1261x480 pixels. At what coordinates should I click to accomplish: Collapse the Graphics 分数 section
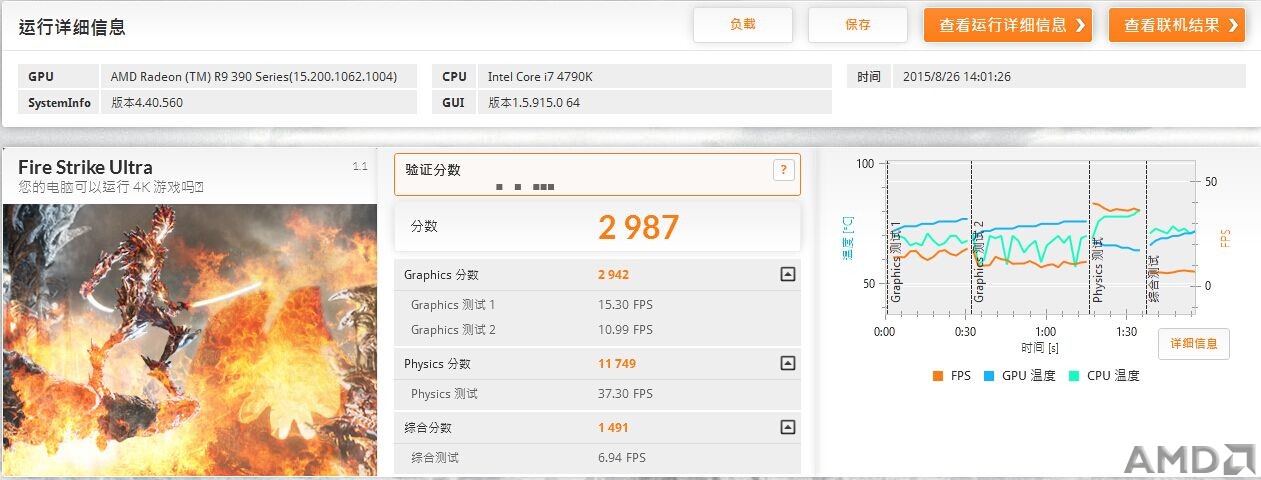(x=787, y=275)
